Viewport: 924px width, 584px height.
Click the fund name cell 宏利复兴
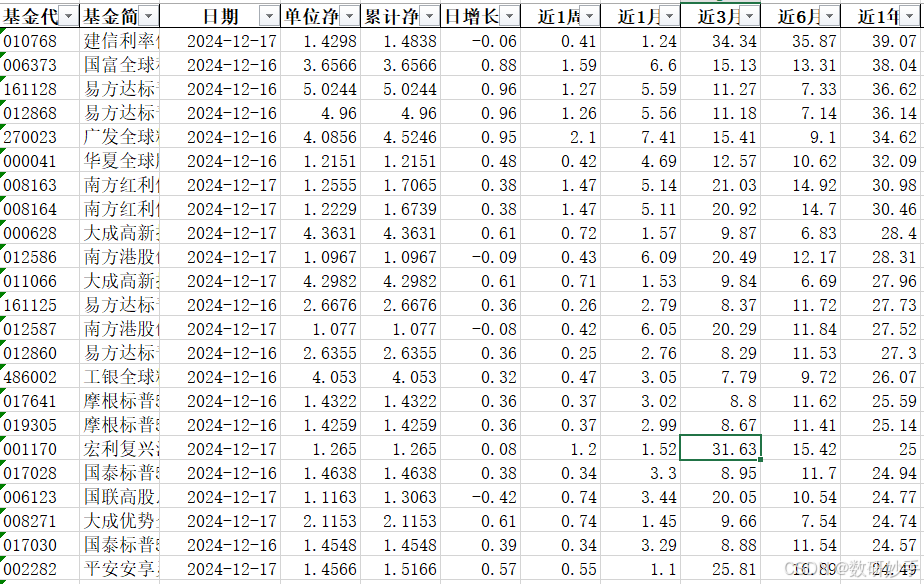pos(120,449)
